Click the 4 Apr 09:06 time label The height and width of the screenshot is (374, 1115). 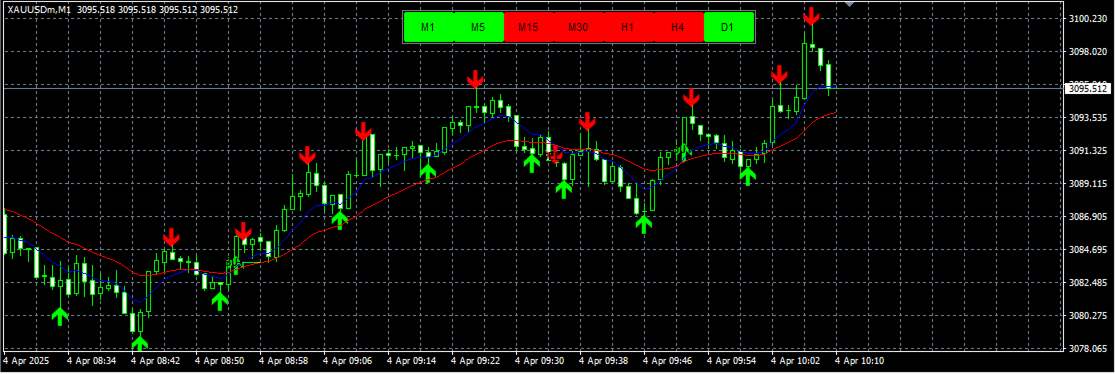348,361
